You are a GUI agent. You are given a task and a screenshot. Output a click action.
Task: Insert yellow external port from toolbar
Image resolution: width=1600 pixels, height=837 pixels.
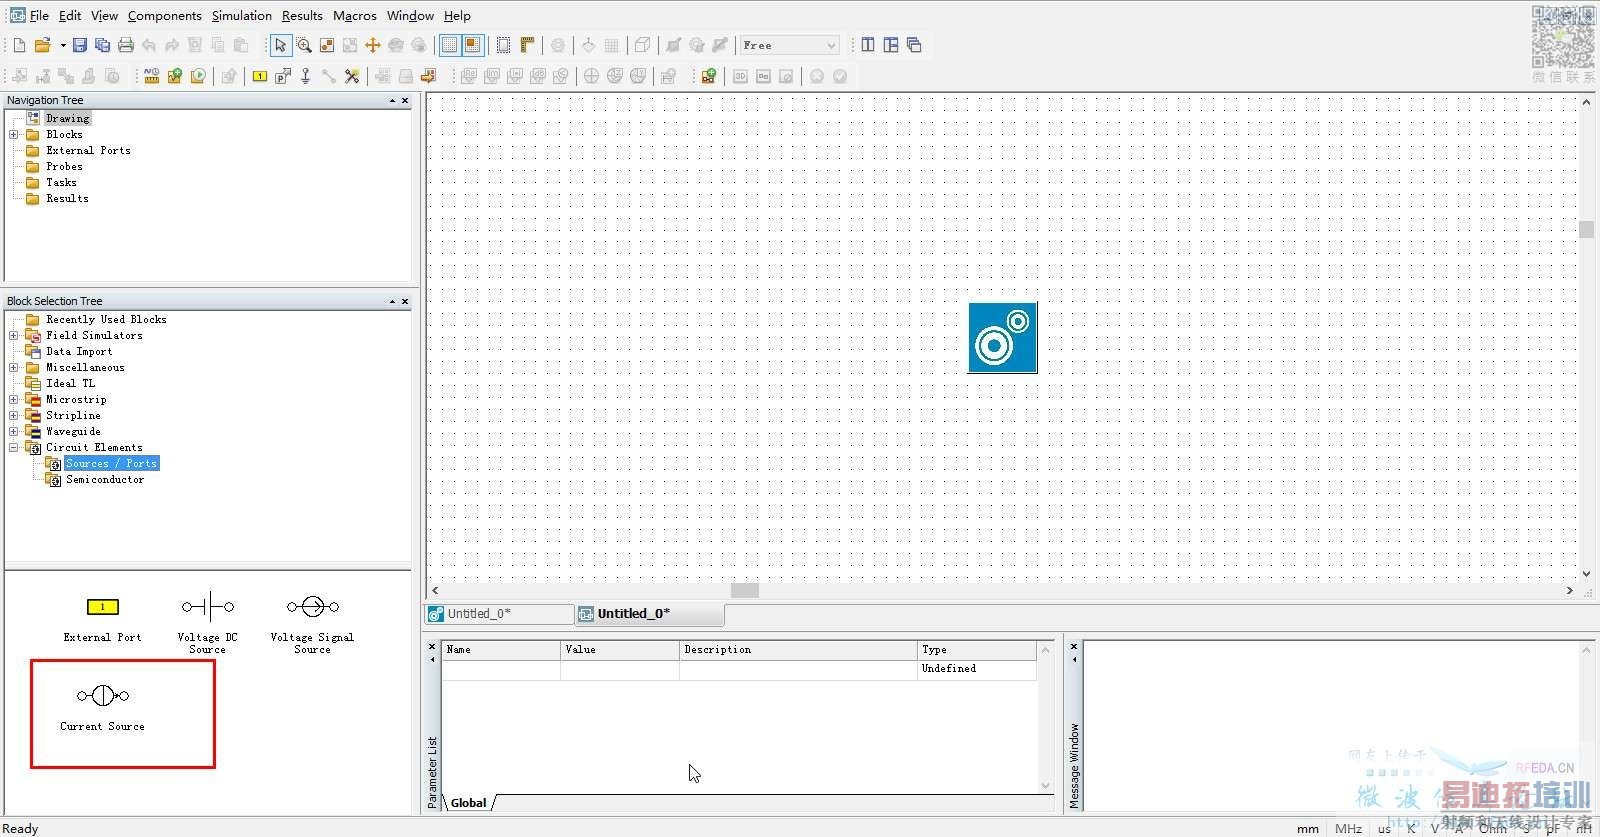[x=260, y=76]
